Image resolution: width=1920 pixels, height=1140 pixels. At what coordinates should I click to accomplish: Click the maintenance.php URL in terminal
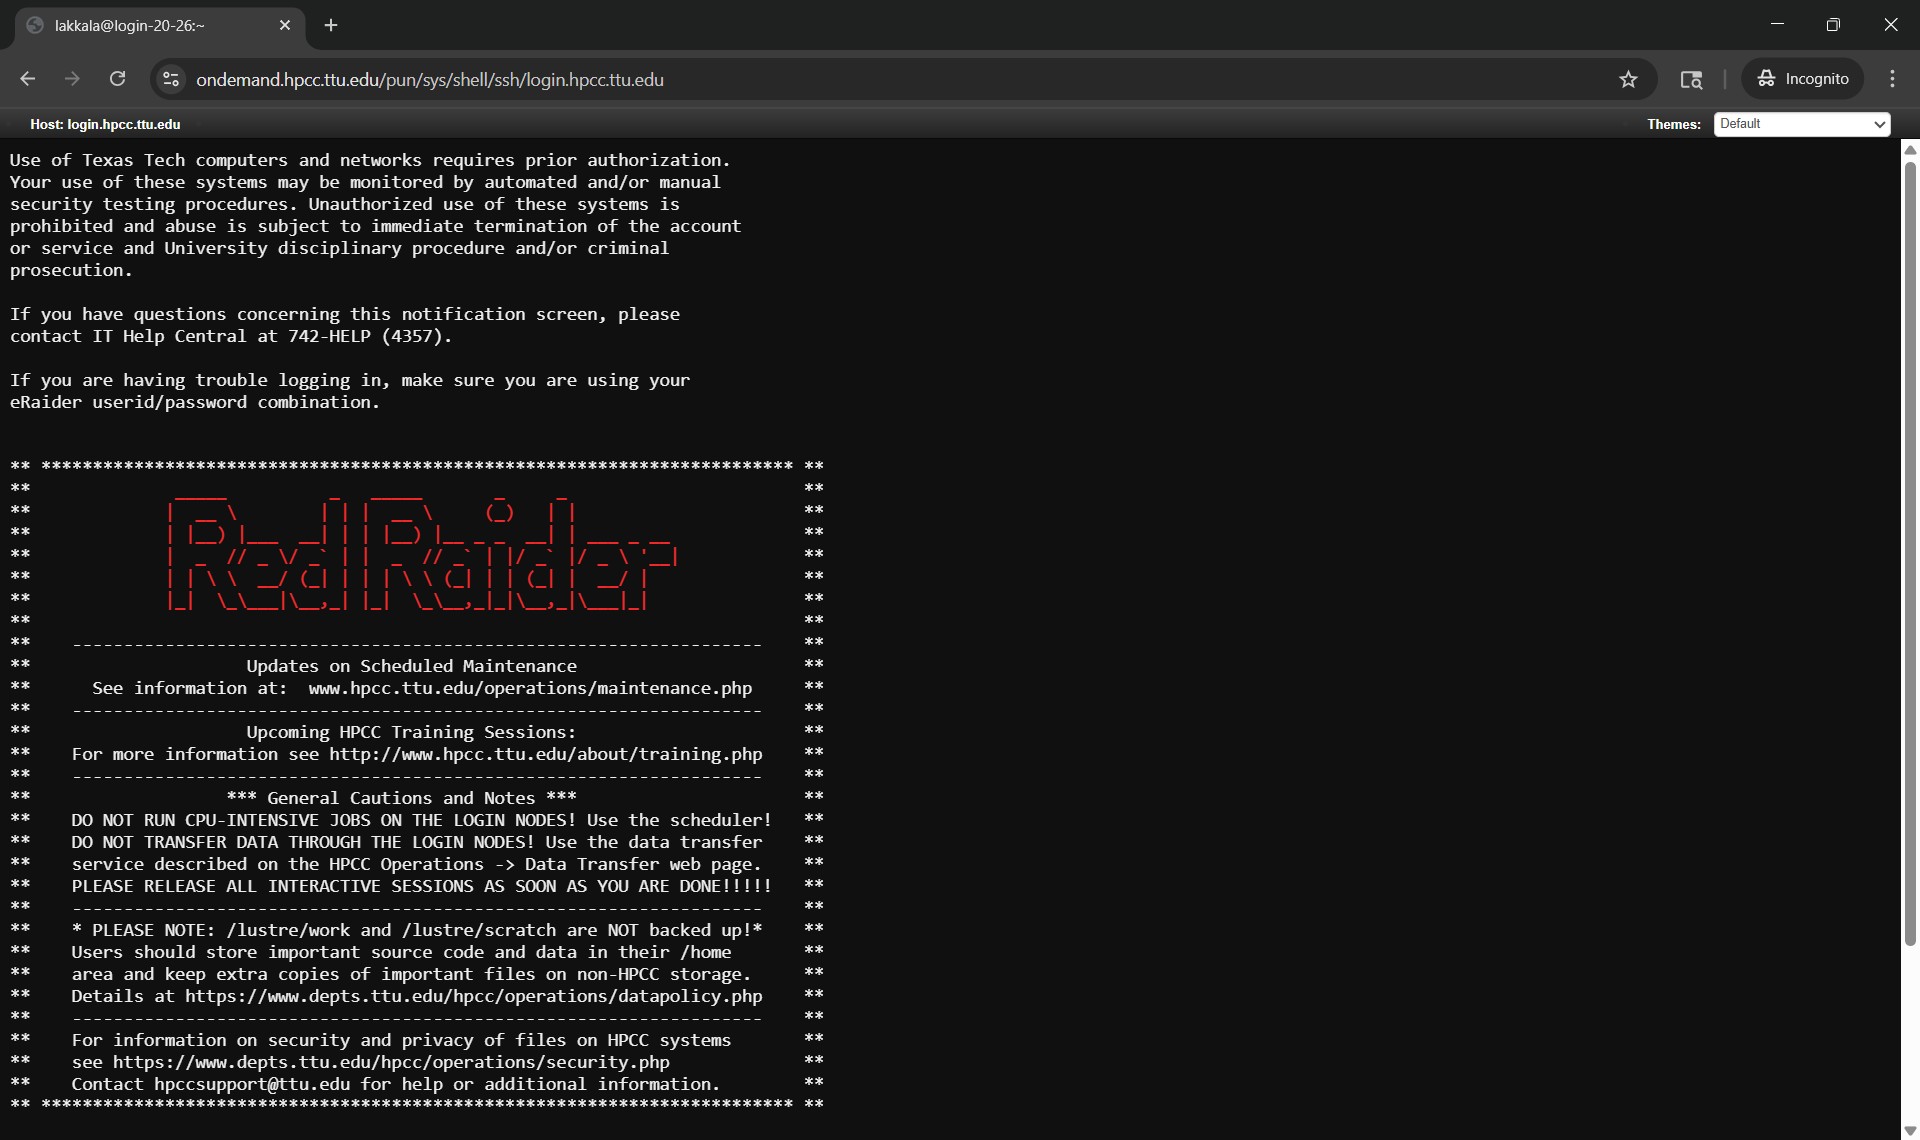(530, 688)
